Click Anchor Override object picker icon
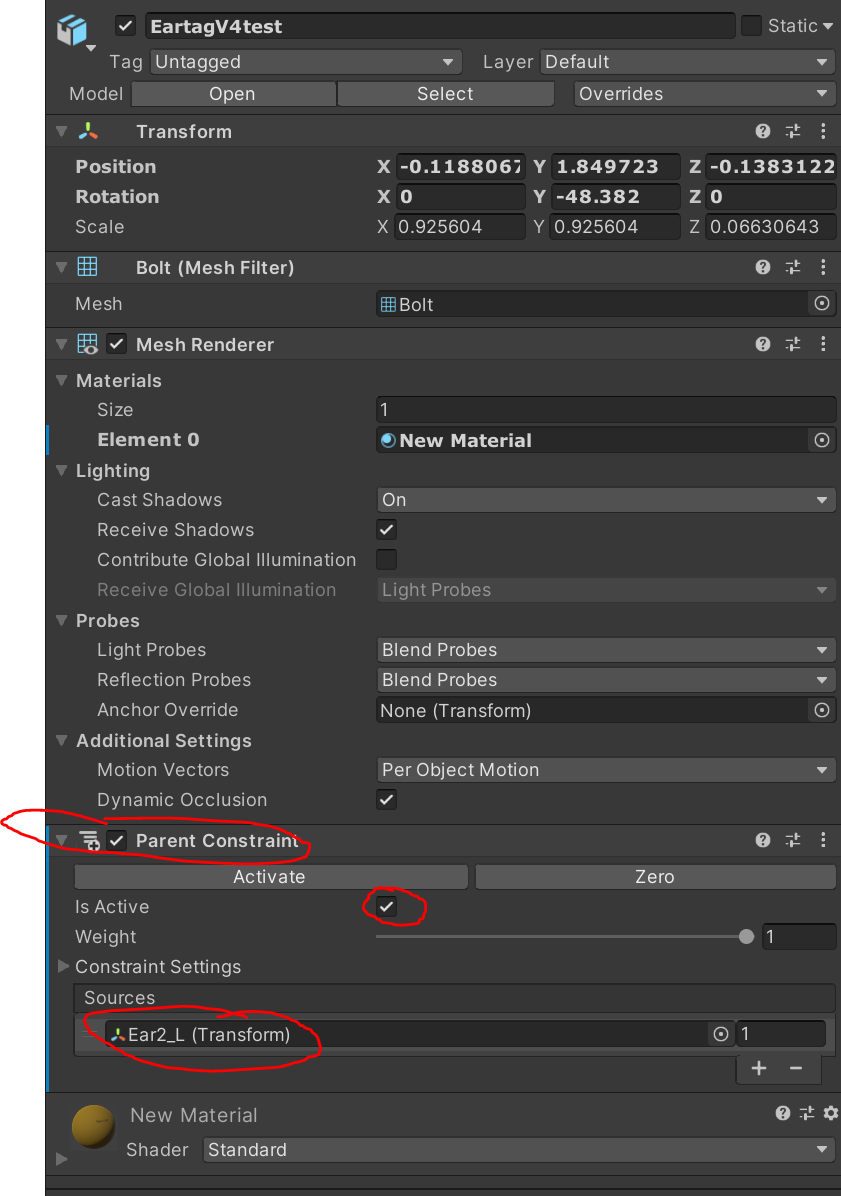 pos(822,710)
